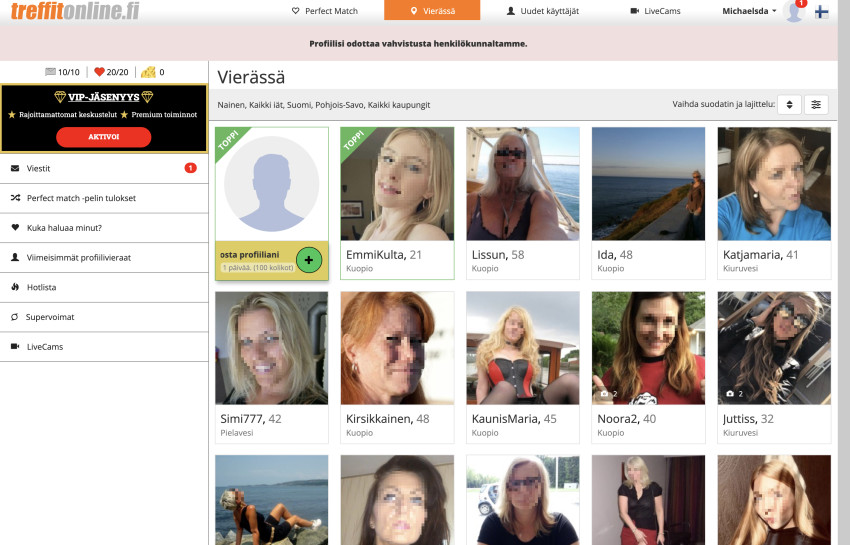Expand the Michaelsda account dropdown
The height and width of the screenshot is (545, 850).
click(x=749, y=11)
